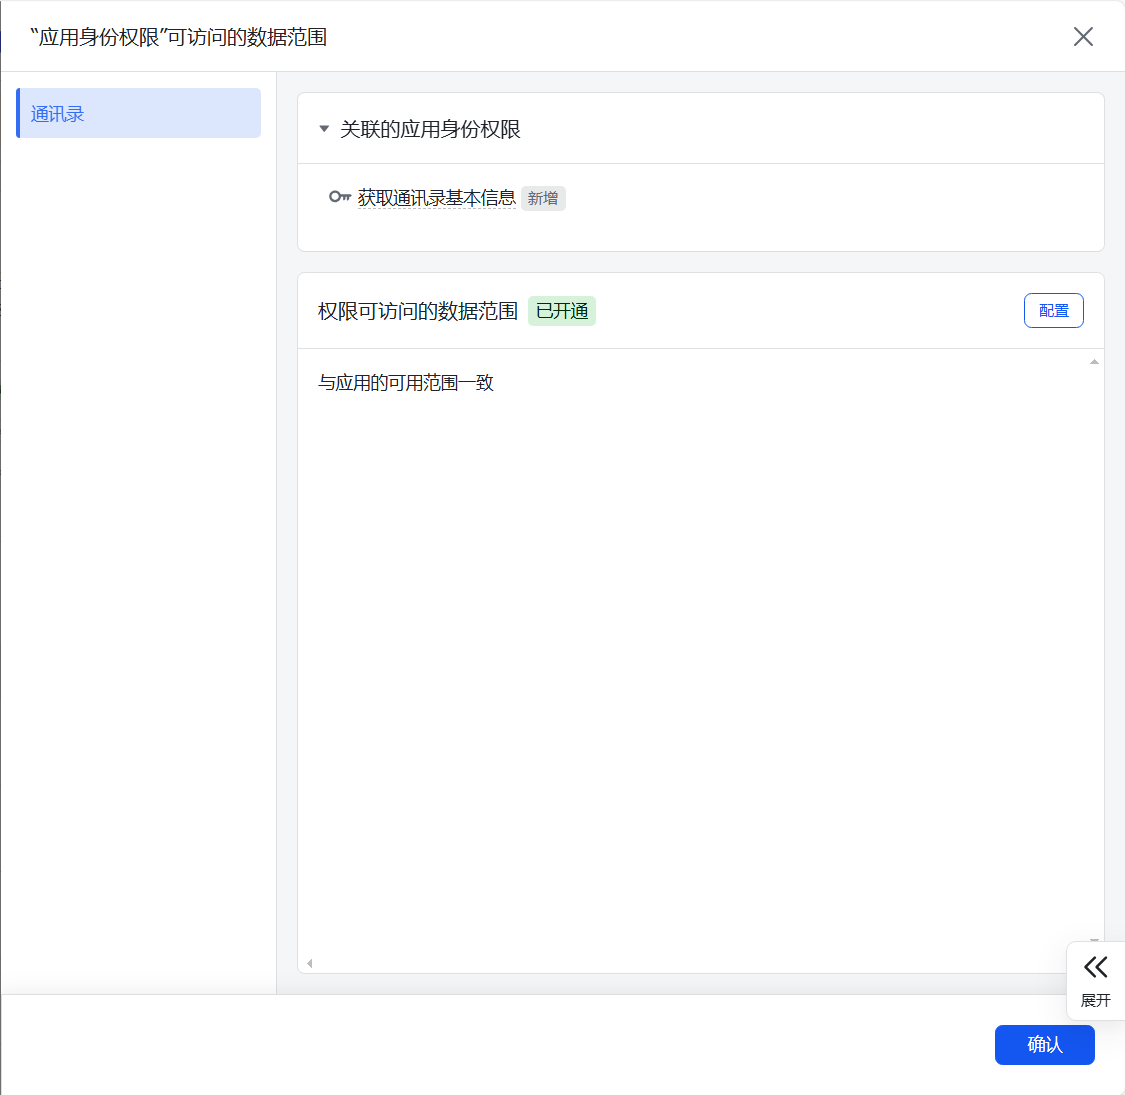Click the dialog title "应用身份权限"可访问的数据范围
Screen dimensions: 1125x1095
point(179,37)
